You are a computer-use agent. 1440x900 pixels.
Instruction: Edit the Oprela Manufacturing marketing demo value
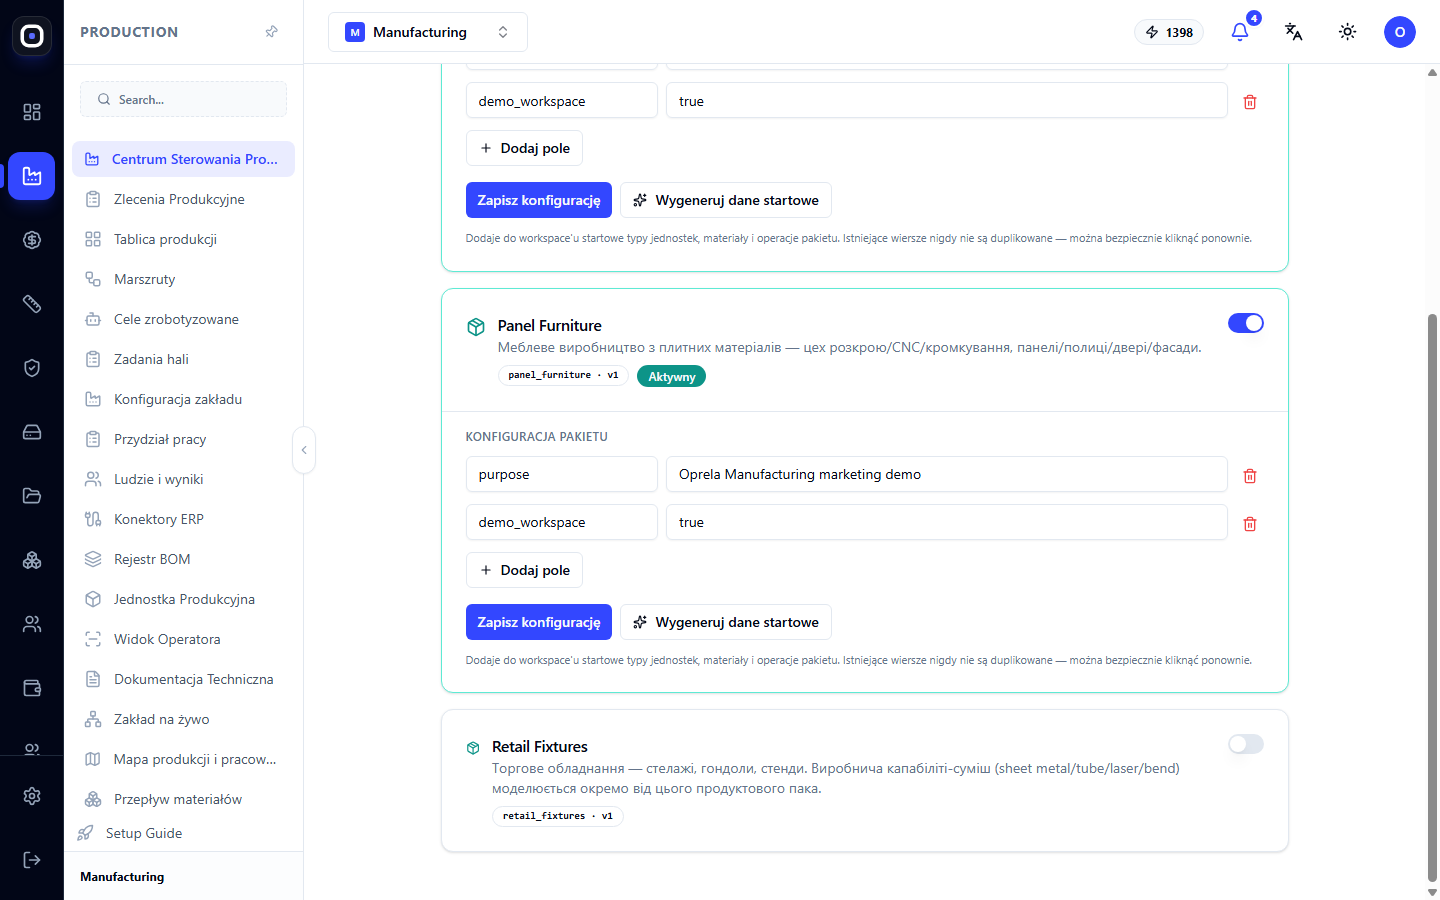click(947, 474)
